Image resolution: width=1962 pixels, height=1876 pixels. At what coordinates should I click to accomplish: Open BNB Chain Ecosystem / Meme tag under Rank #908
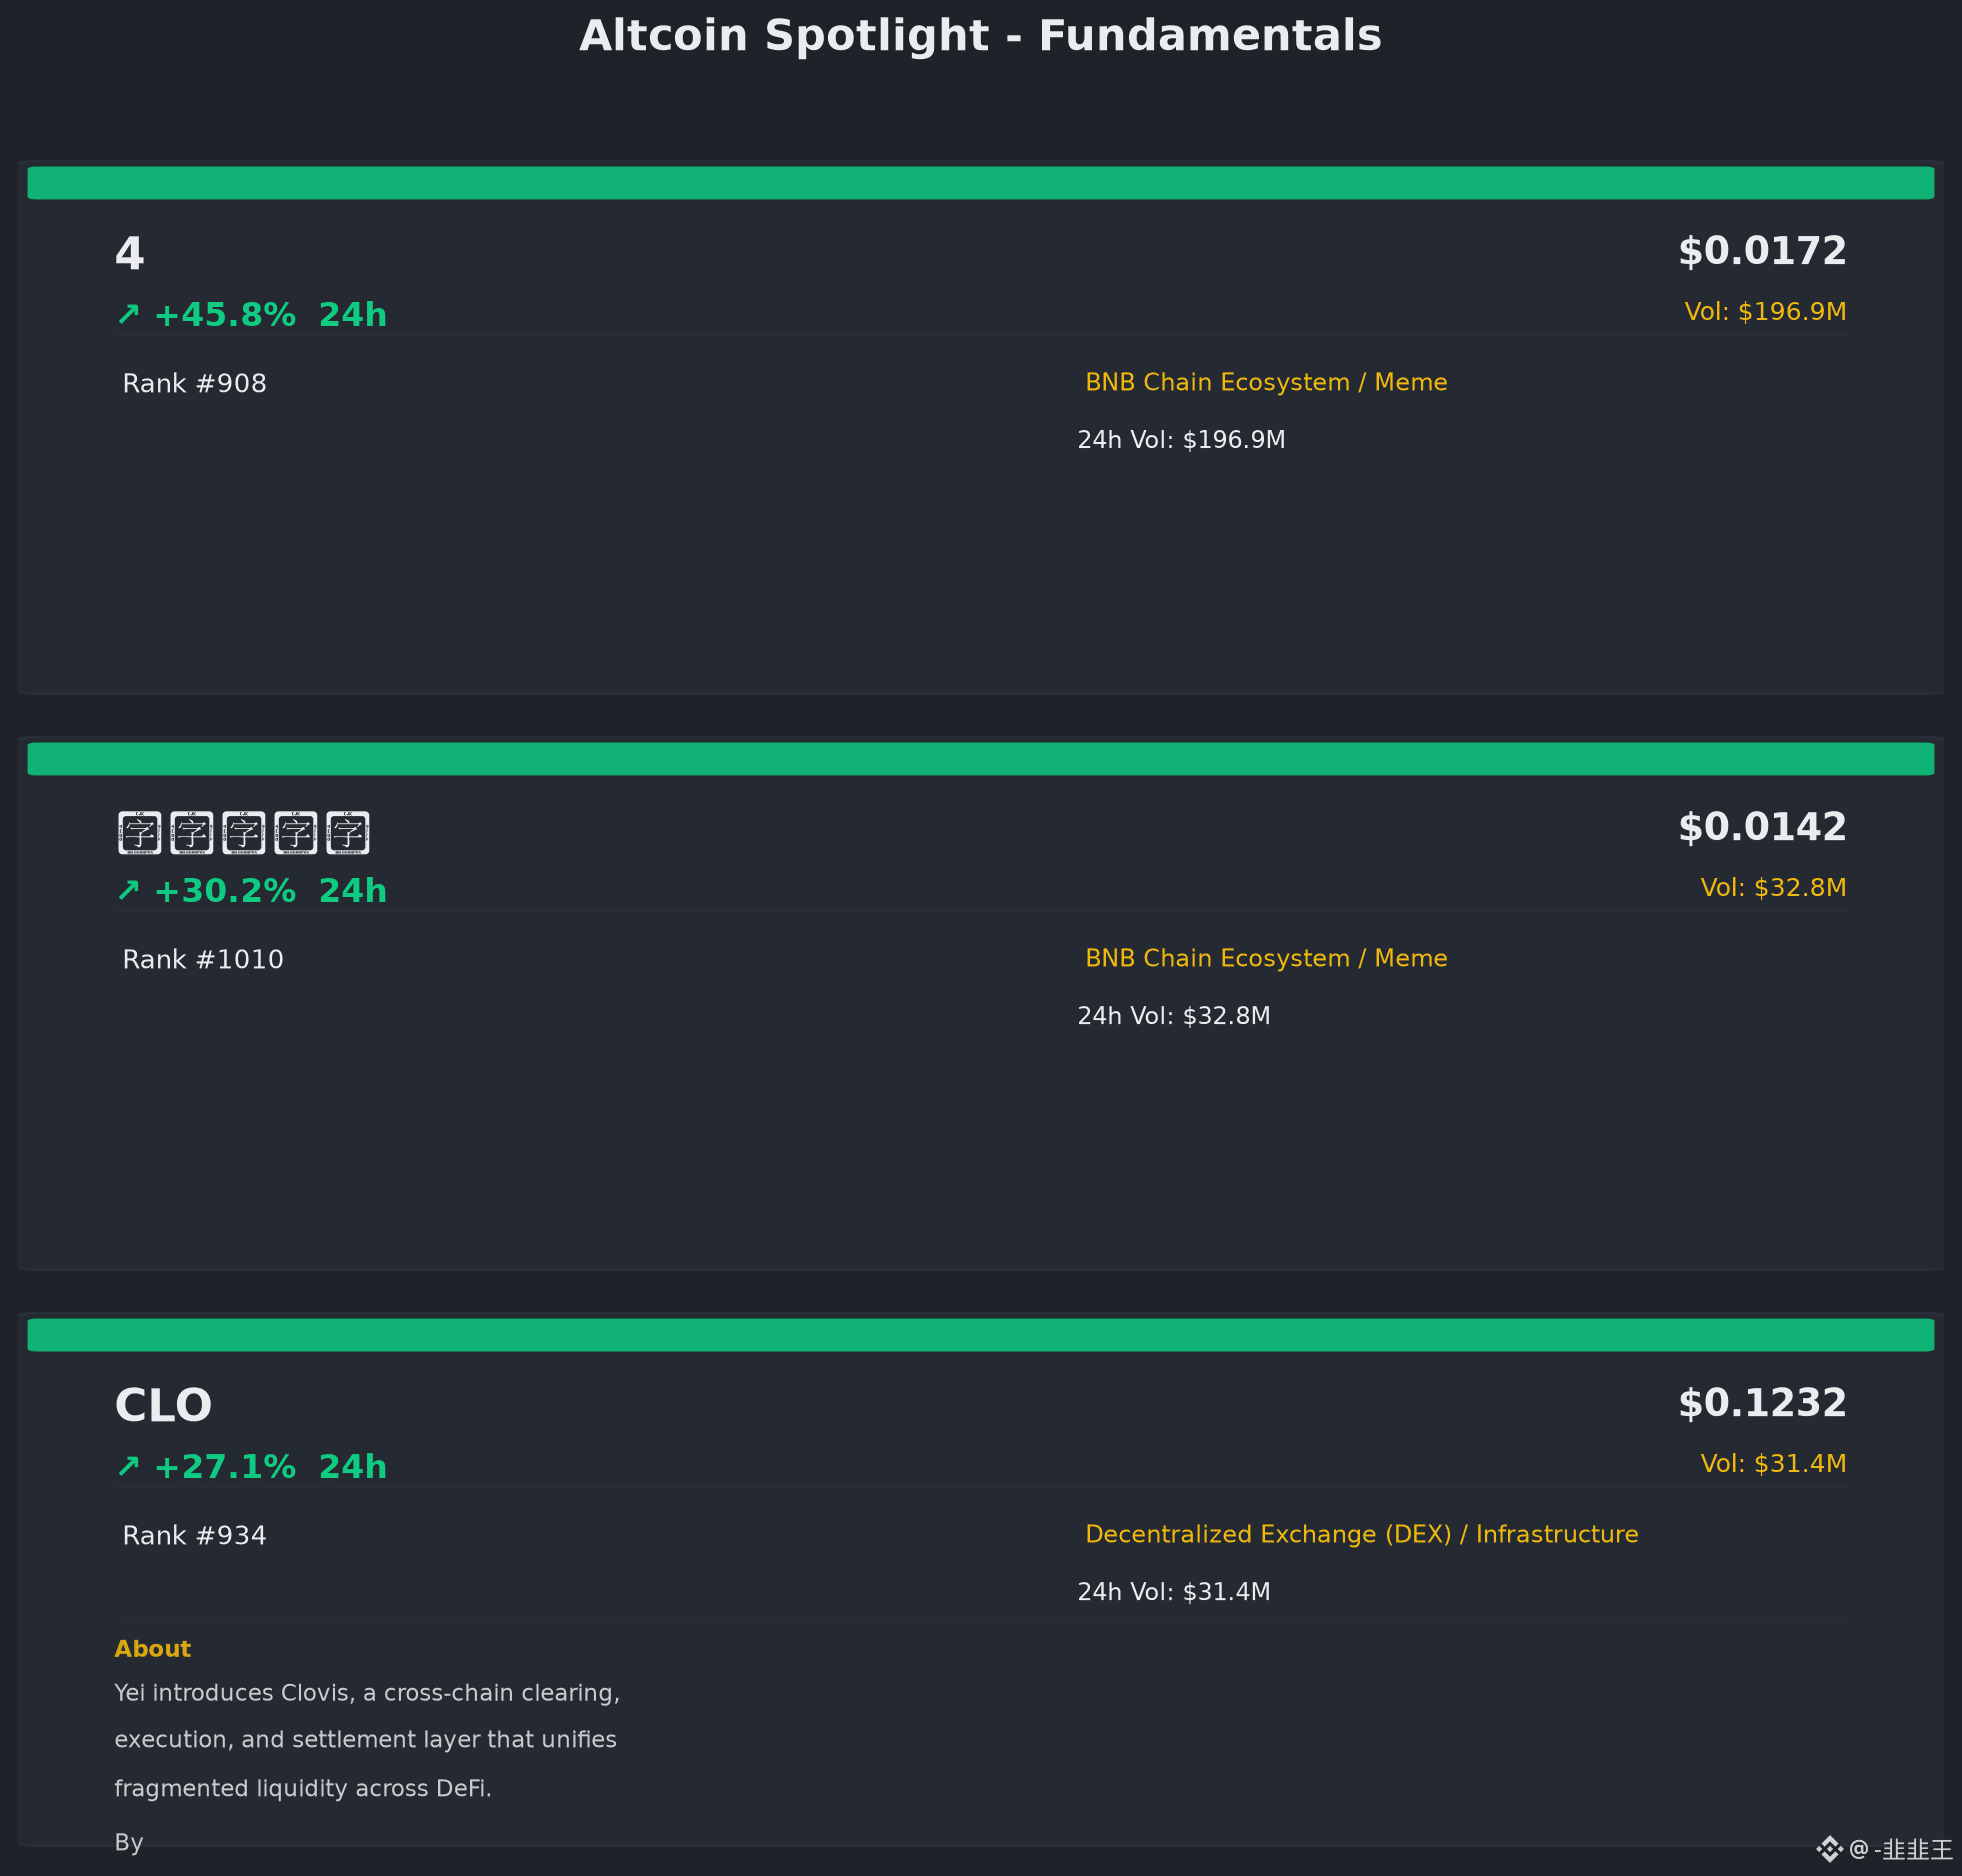pyautogui.click(x=1266, y=382)
